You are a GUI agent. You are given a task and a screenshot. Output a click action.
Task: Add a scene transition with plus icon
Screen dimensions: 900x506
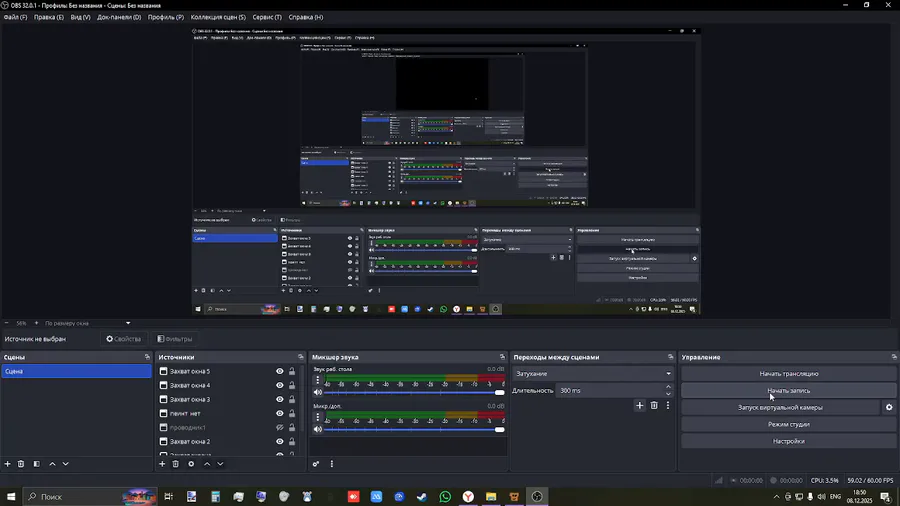(640, 405)
